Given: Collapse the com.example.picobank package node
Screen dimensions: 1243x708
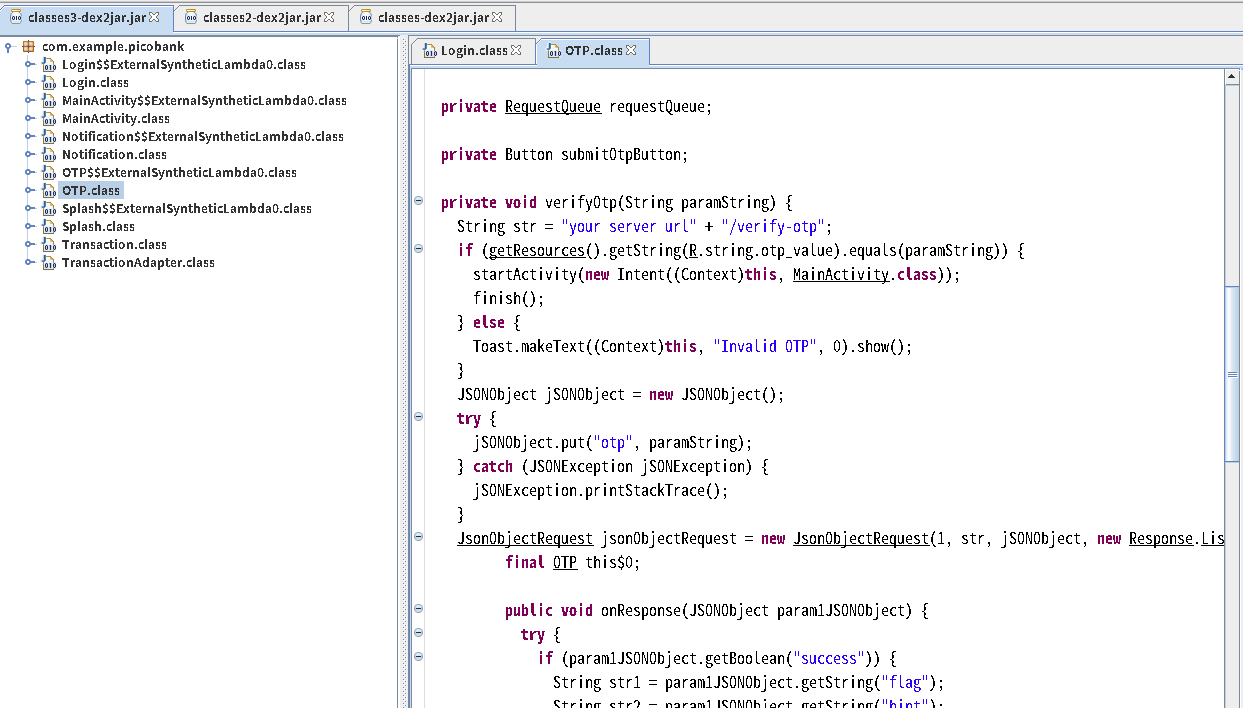Looking at the screenshot, I should pyautogui.click(x=9, y=47).
